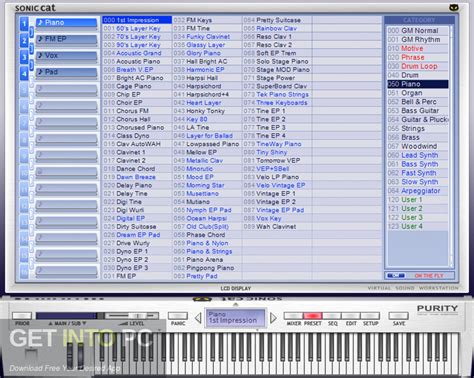Select channel number 1 button
The height and width of the screenshot is (378, 474).
pos(24,24)
